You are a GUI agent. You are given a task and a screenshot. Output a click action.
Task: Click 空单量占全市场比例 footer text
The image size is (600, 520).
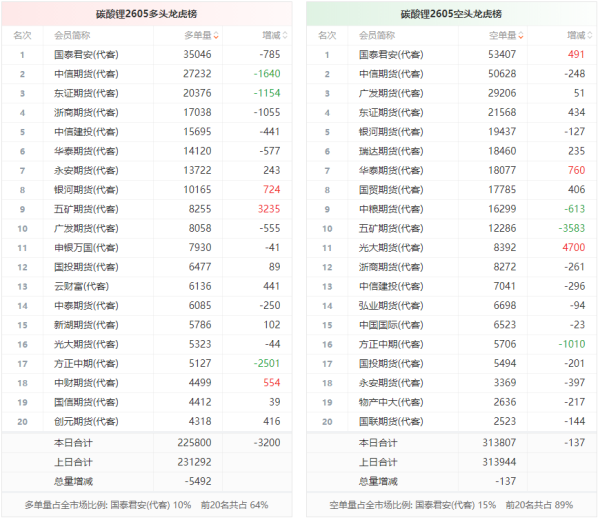(412, 505)
